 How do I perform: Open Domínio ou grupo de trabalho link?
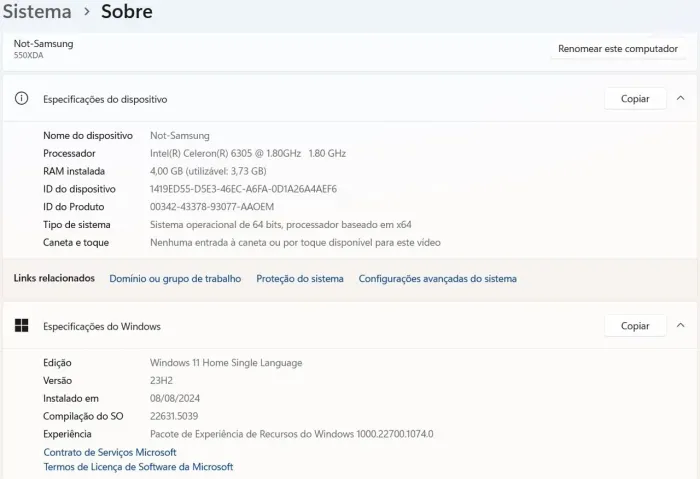tap(175, 279)
